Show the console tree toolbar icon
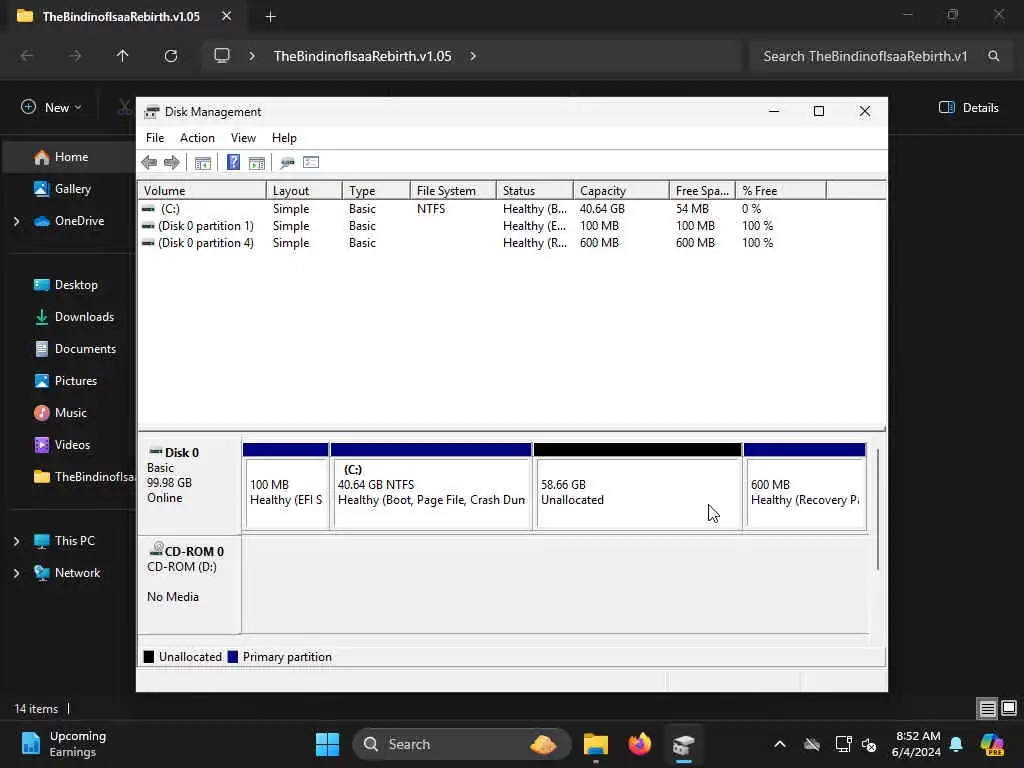The image size is (1024, 768). coord(202,163)
